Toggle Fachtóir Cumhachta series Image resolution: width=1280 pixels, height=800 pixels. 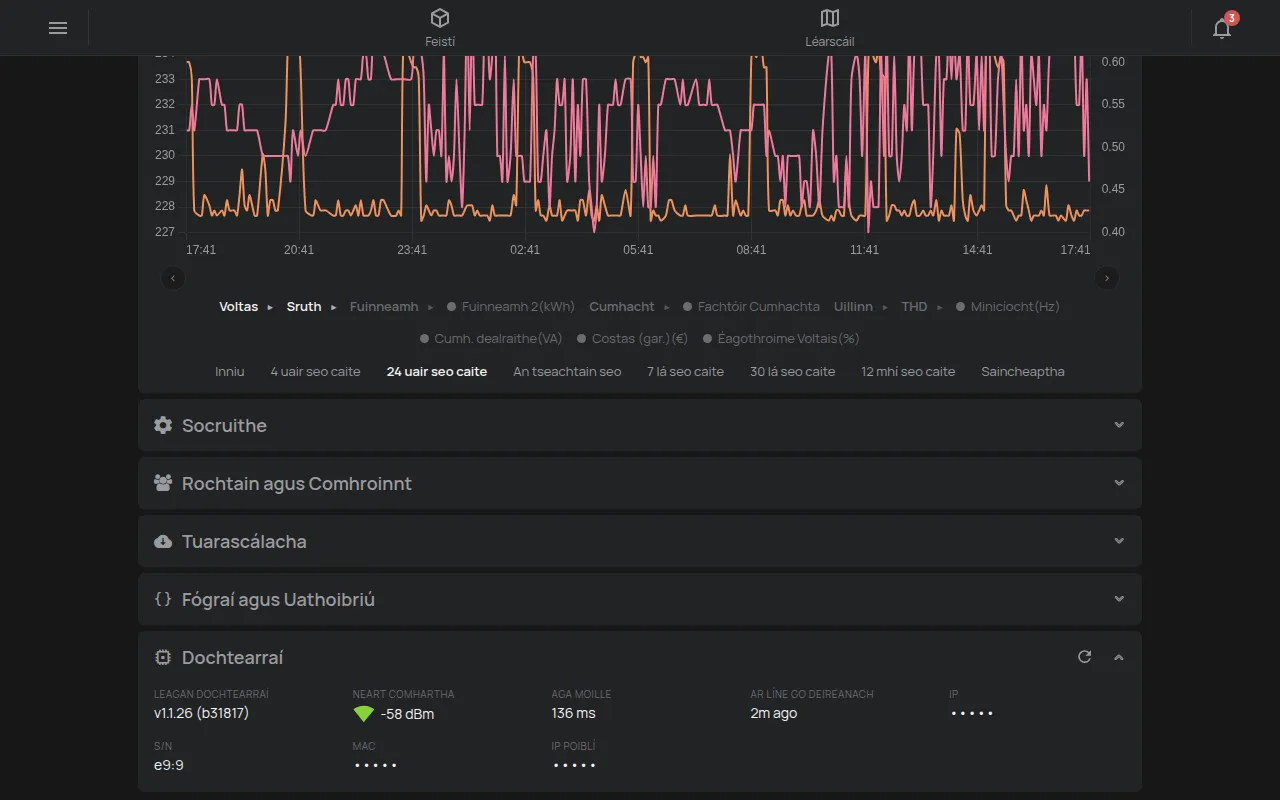tap(751, 307)
